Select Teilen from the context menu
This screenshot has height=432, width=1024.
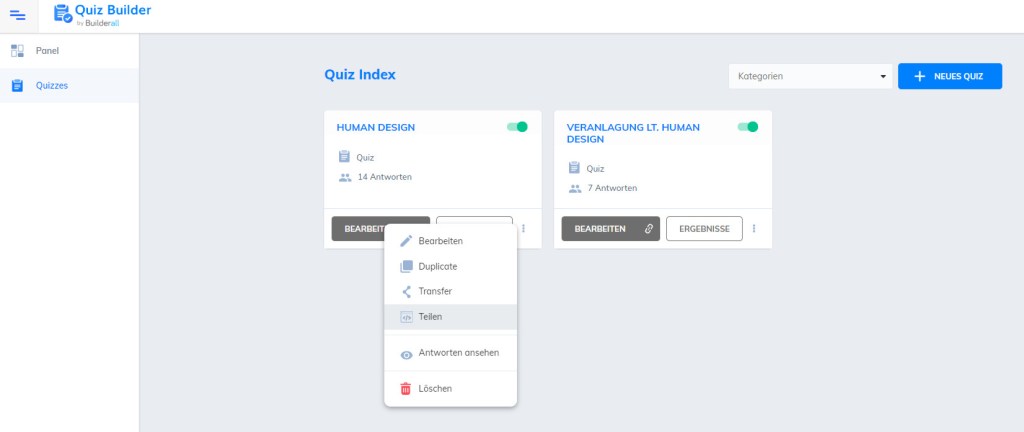(x=430, y=317)
